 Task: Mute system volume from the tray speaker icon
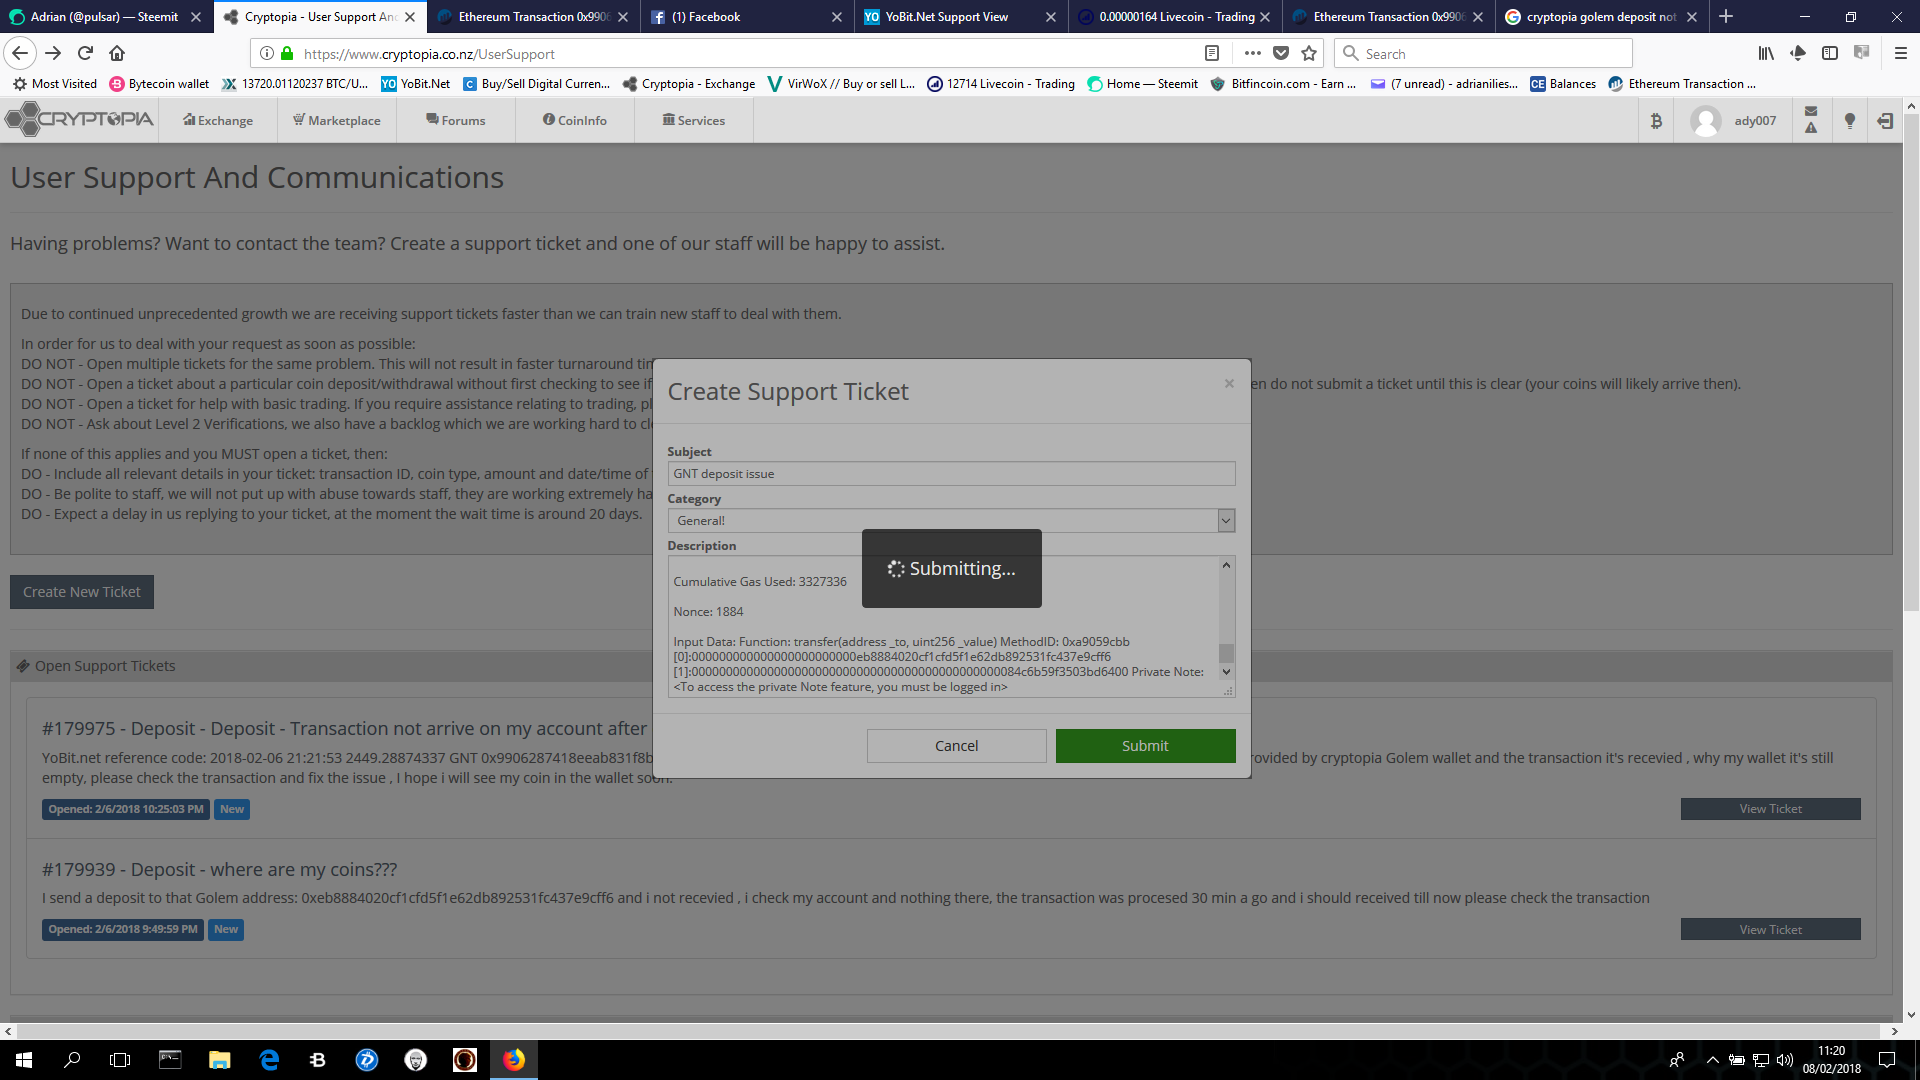coord(1784,1060)
